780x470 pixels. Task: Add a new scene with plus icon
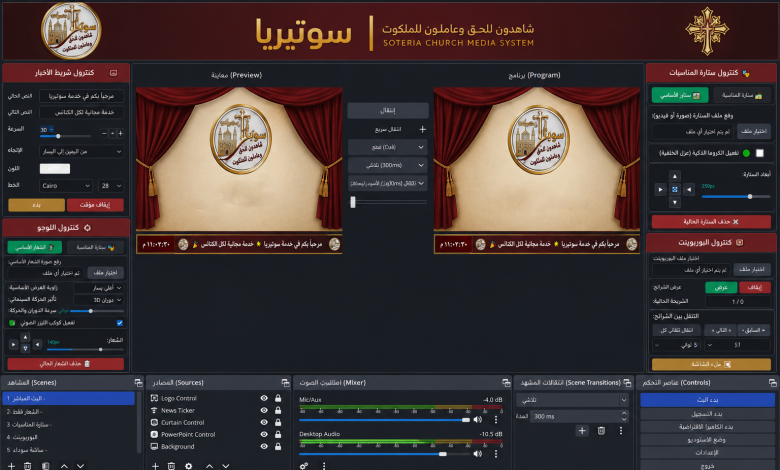11,466
